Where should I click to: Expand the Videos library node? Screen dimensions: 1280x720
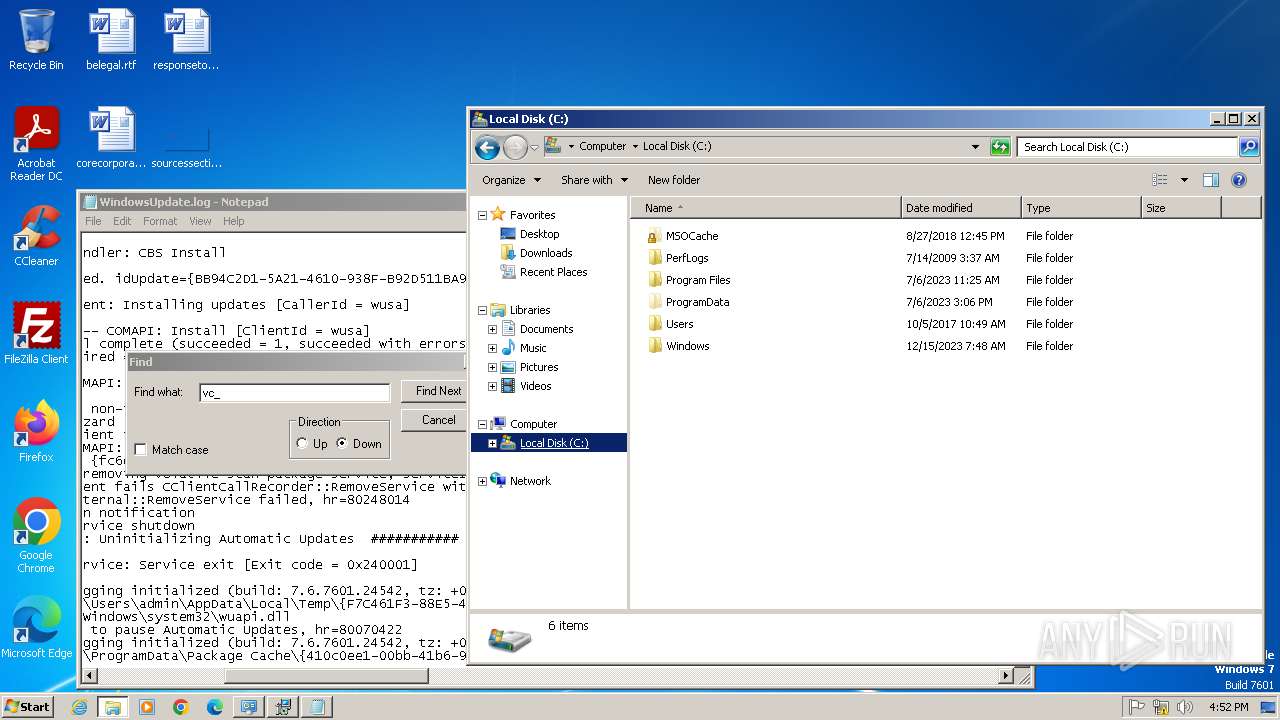coord(492,386)
